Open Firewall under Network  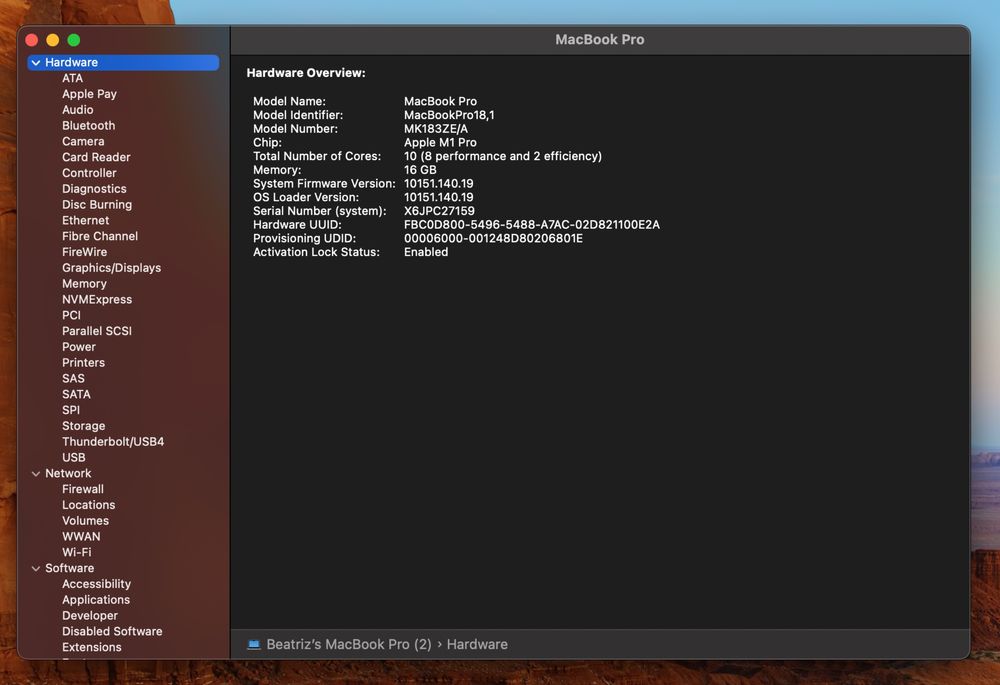(x=83, y=489)
